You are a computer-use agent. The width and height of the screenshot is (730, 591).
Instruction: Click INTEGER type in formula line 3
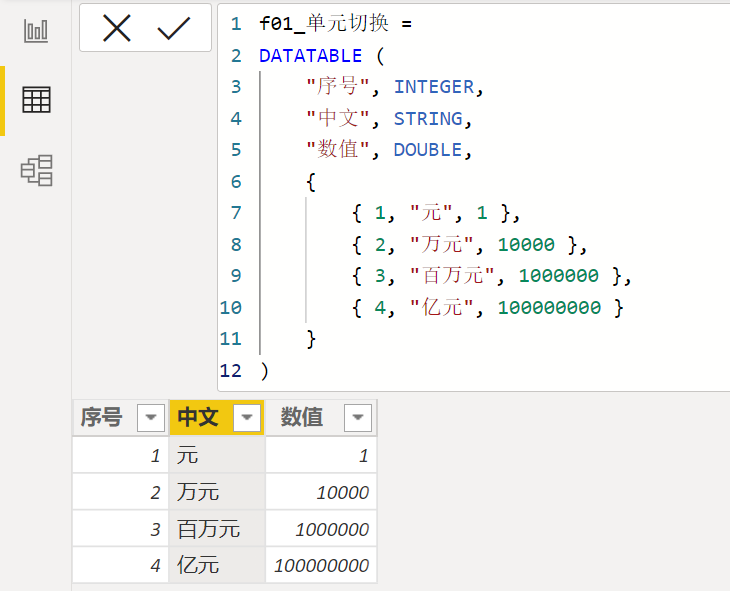click(434, 87)
